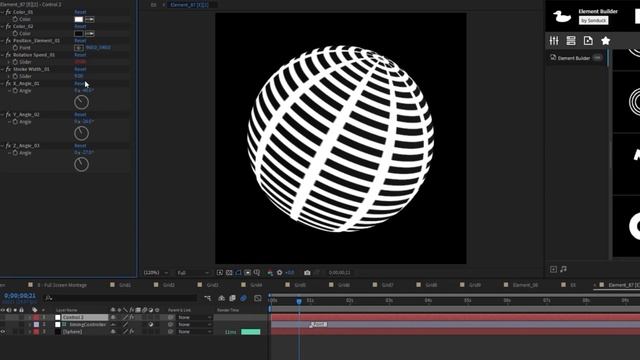Click the eyedropper for Color_01
This screenshot has height=360, width=640.
click(90, 19)
